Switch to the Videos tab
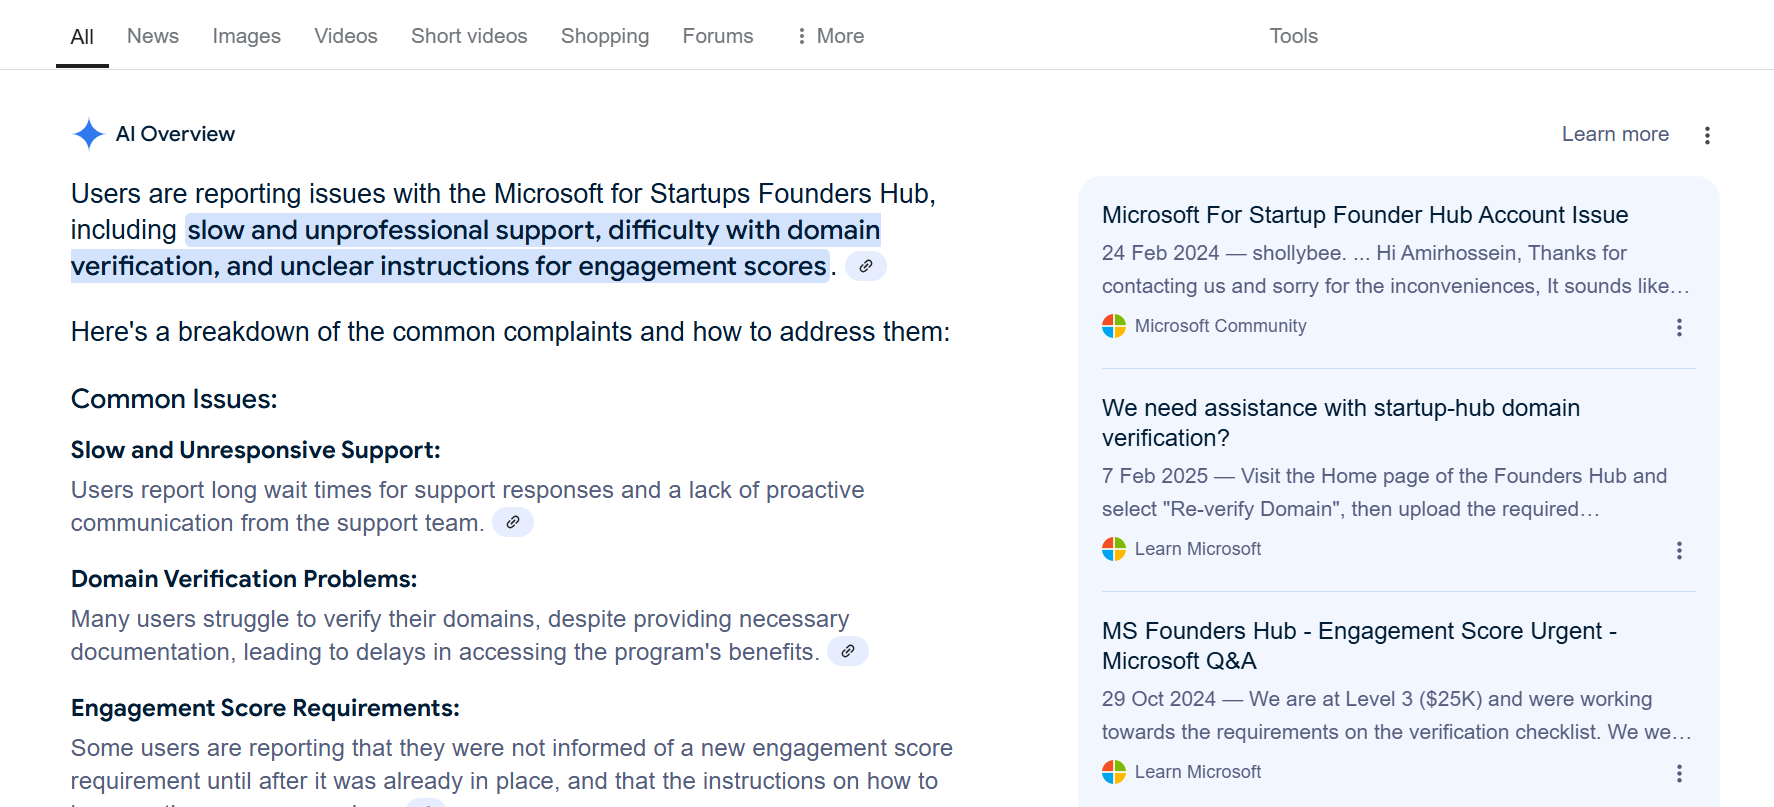Viewport: 1774px width, 807px height. click(346, 36)
